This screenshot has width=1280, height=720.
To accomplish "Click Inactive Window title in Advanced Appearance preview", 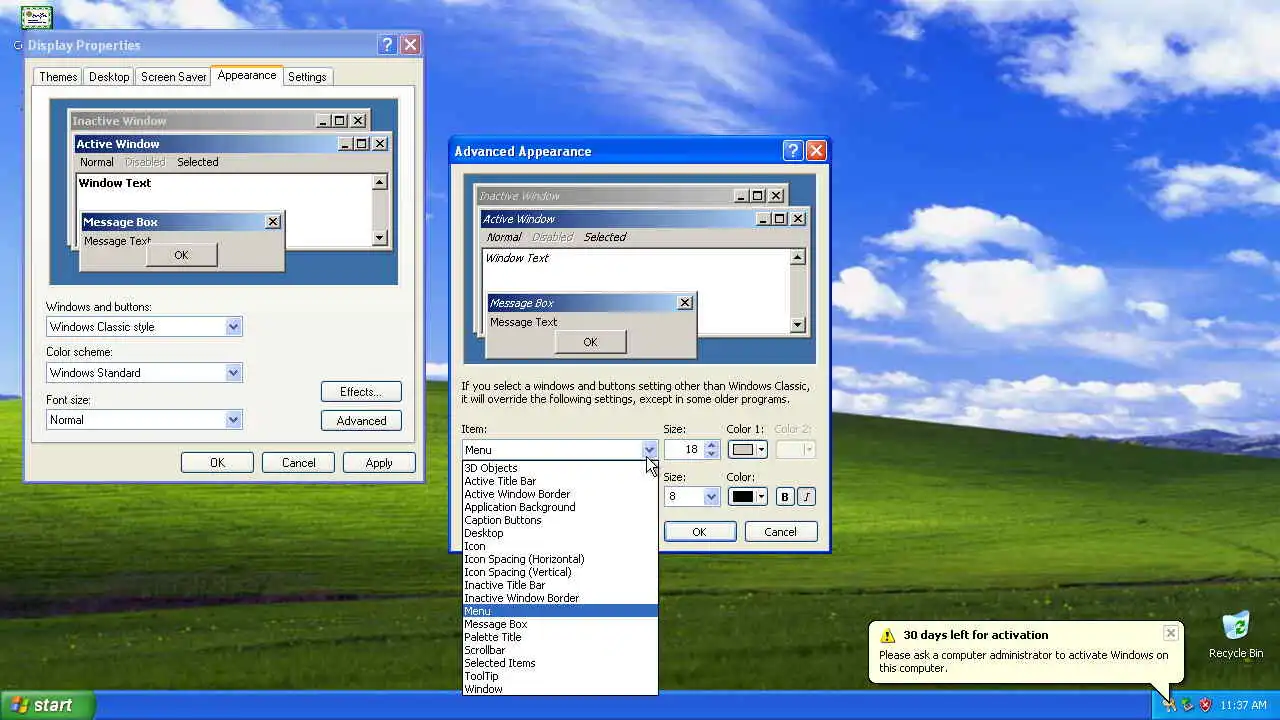I will tap(519, 196).
